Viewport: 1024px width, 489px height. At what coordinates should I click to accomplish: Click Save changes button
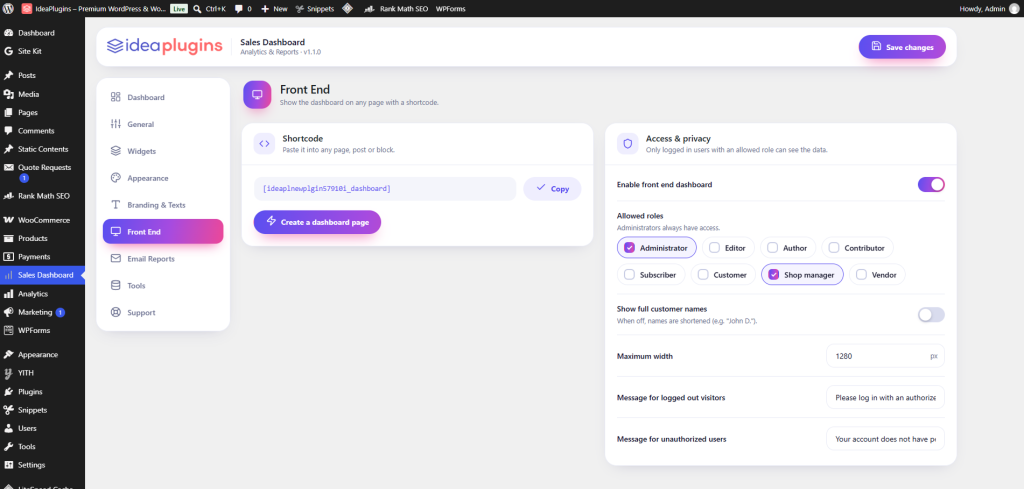pos(902,47)
